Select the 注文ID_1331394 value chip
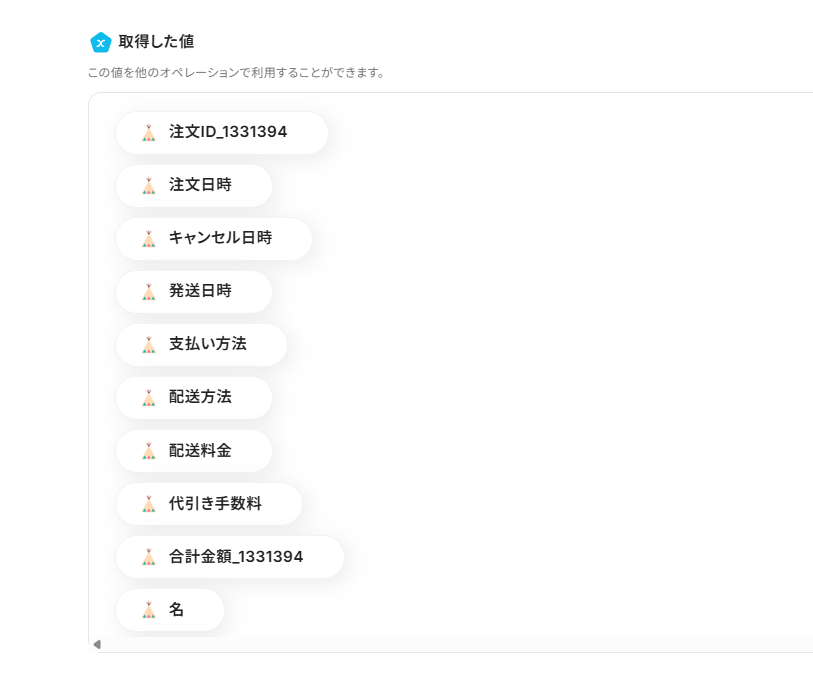 tap(227, 133)
